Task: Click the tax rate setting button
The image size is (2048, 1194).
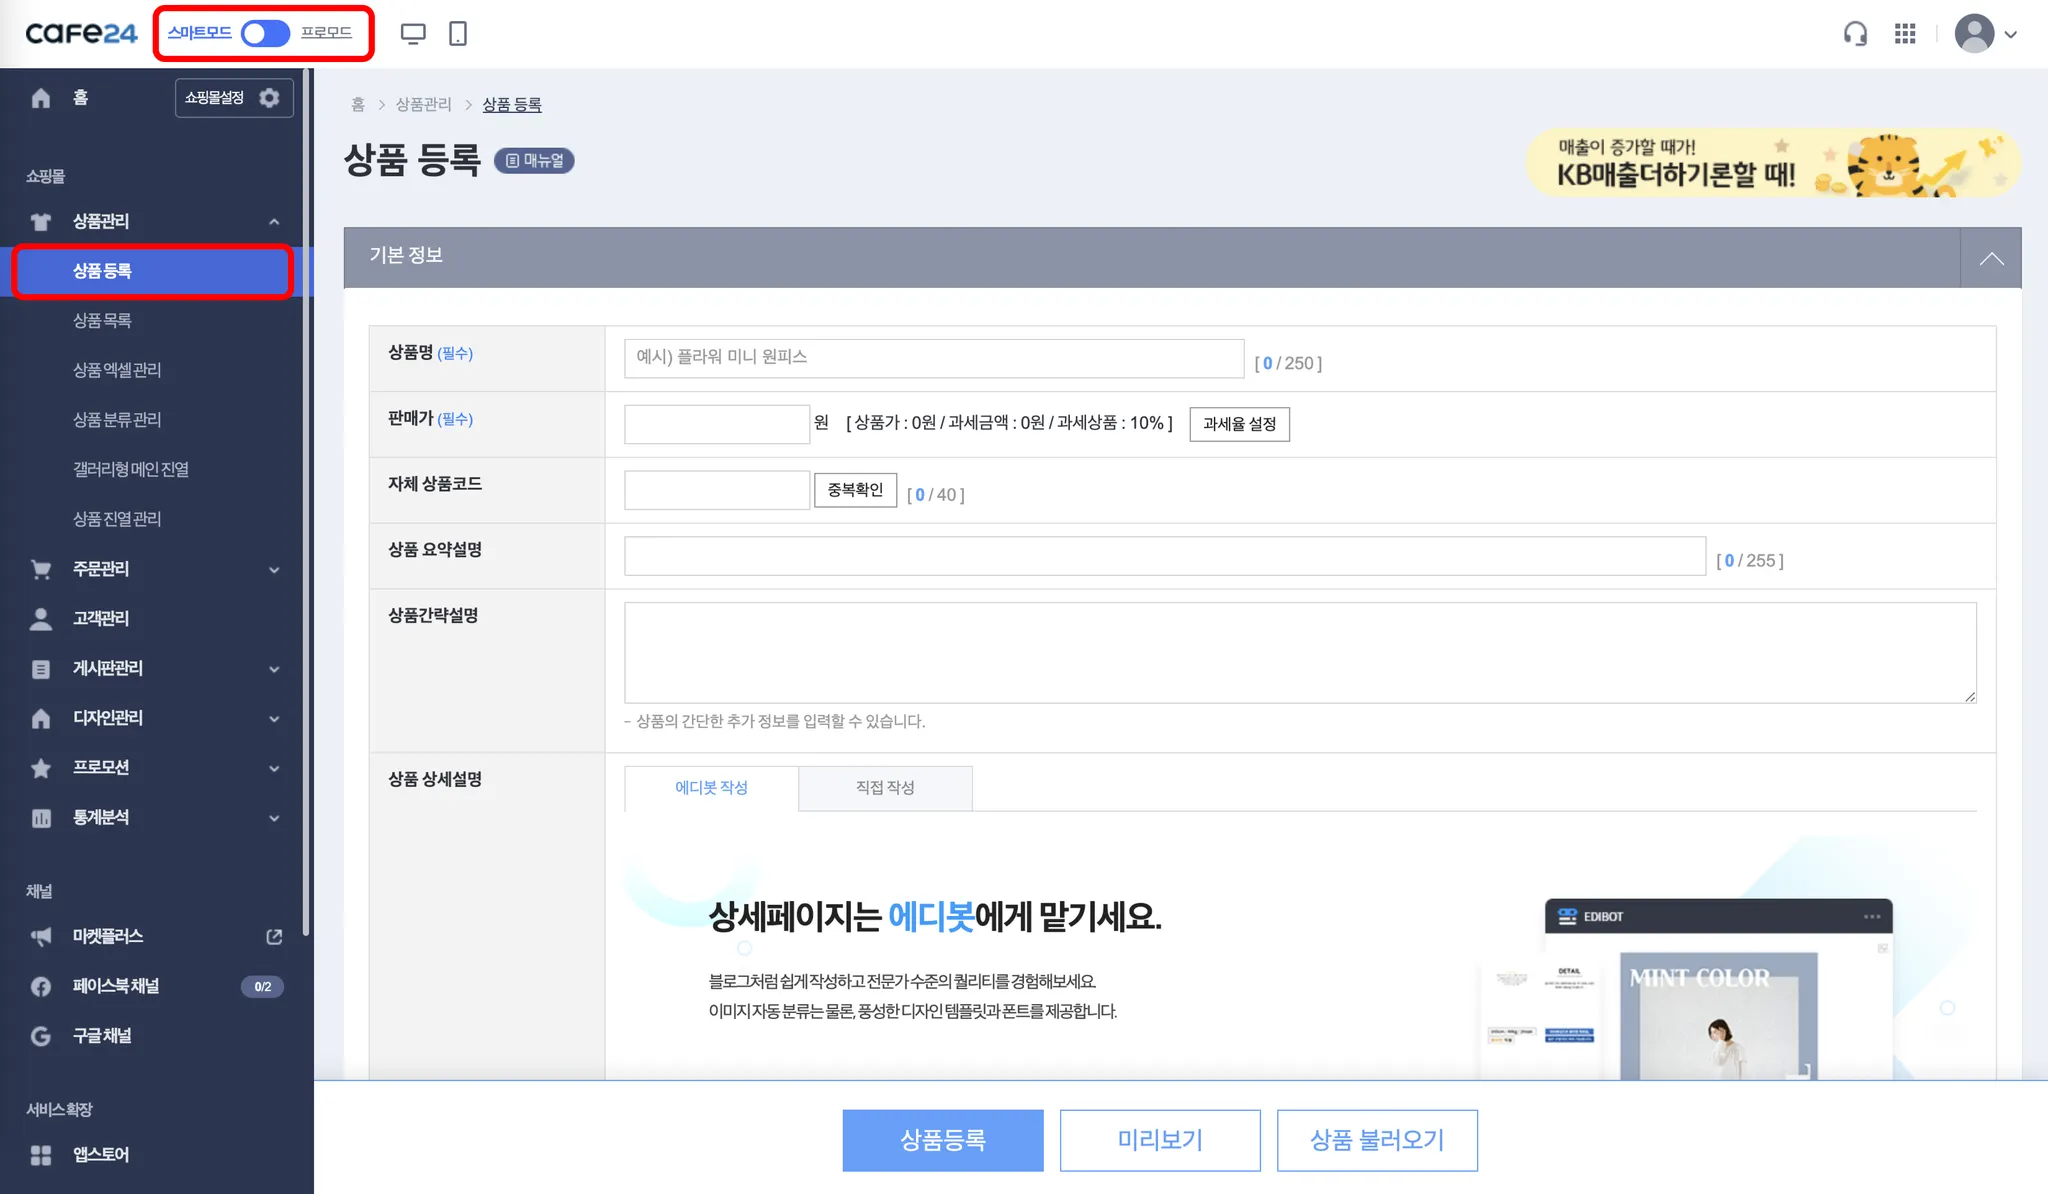Action: pos(1239,424)
